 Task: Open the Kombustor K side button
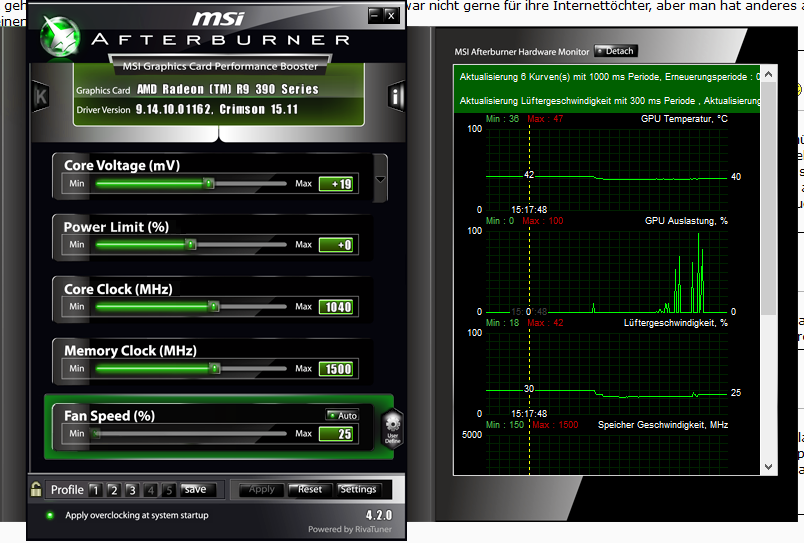pos(41,96)
